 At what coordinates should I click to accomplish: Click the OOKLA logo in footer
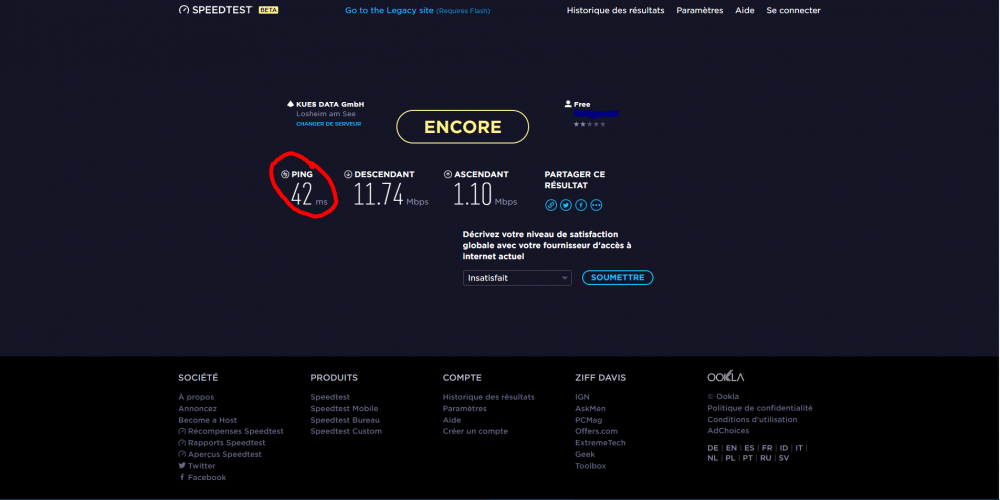726,377
